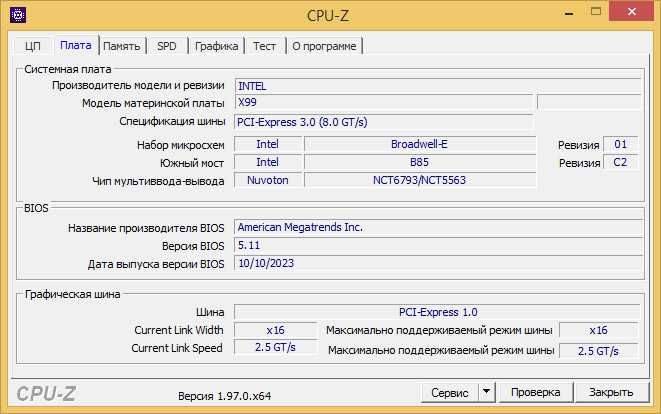Click the maximum supported 2.5 GT/s value
Viewport: 661px width, 414px height.
(599, 351)
